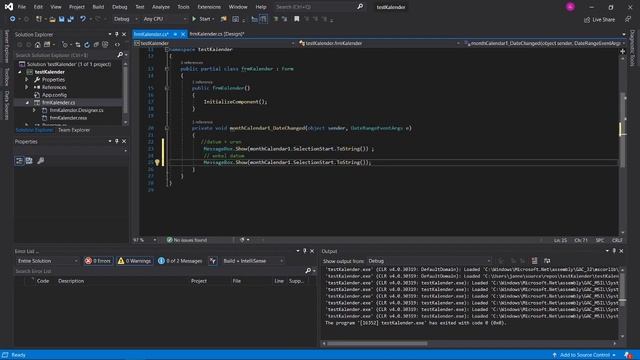Select frmKalender.Designer.cs in Solution Explorer
Screen dimensions: 640x360
point(76,110)
